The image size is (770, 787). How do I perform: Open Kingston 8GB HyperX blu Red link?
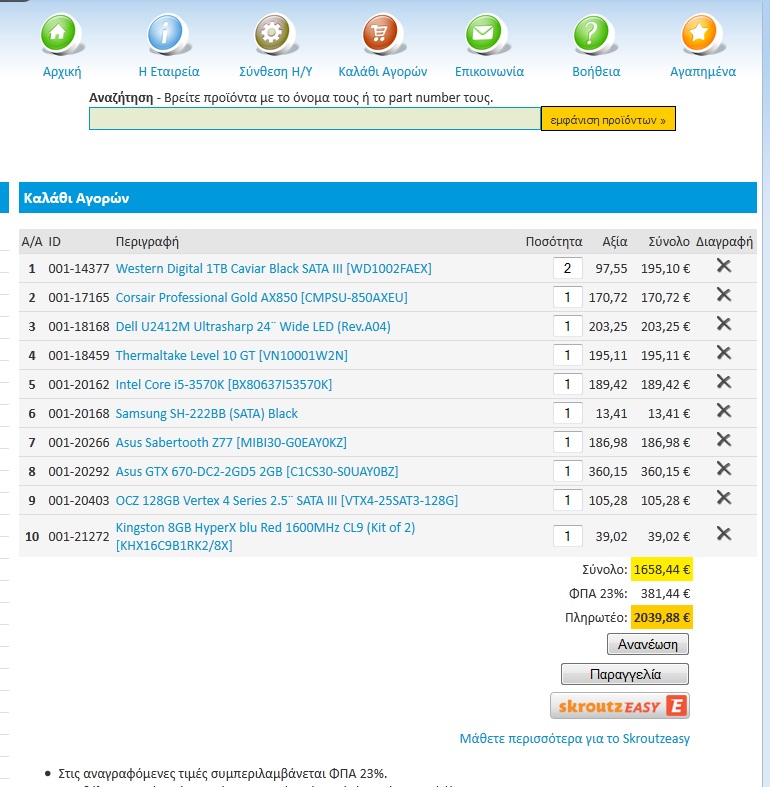coord(266,536)
